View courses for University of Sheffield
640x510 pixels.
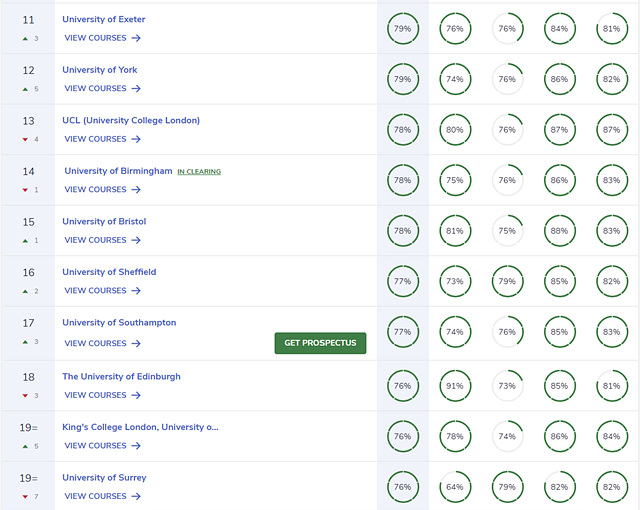(x=96, y=291)
